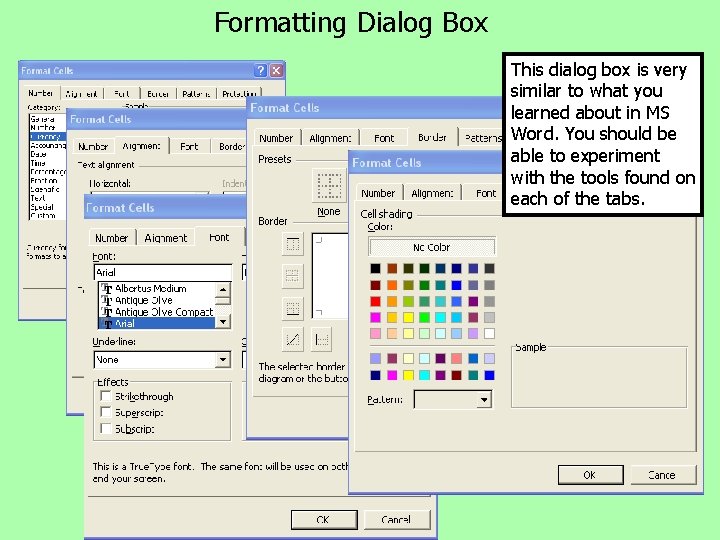The height and width of the screenshot is (540, 720).
Task: Choose the No Color button
Action: 432,247
